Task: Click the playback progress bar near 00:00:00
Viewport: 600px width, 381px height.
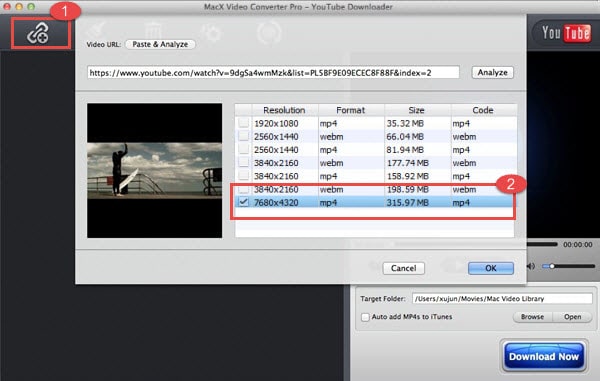Action: coord(541,244)
